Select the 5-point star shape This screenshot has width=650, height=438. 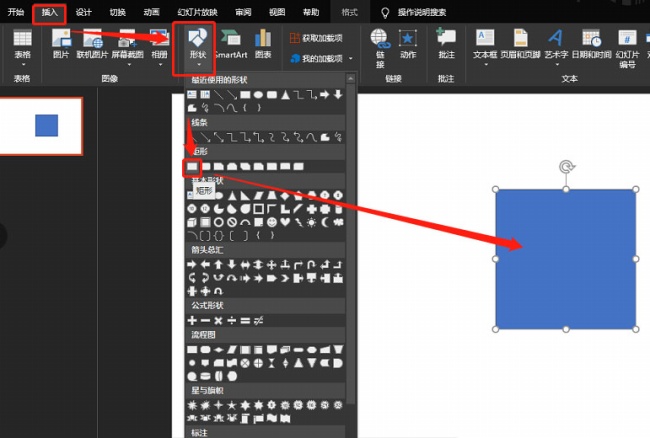pos(231,405)
